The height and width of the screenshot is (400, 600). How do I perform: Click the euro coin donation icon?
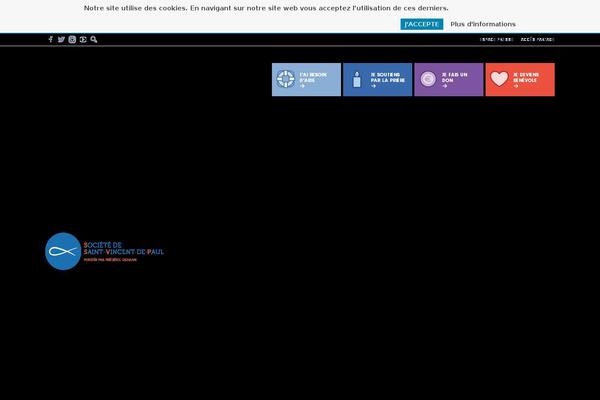pyautogui.click(x=428, y=79)
